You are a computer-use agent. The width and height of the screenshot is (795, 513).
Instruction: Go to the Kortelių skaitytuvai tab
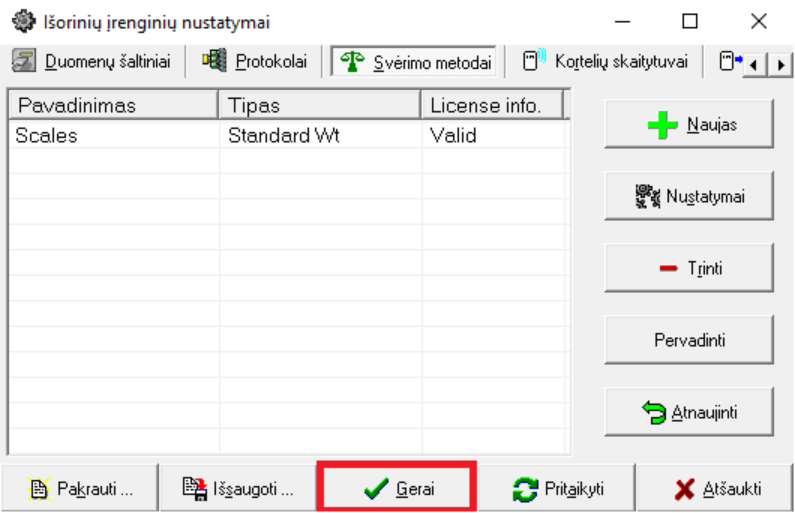tap(606, 62)
